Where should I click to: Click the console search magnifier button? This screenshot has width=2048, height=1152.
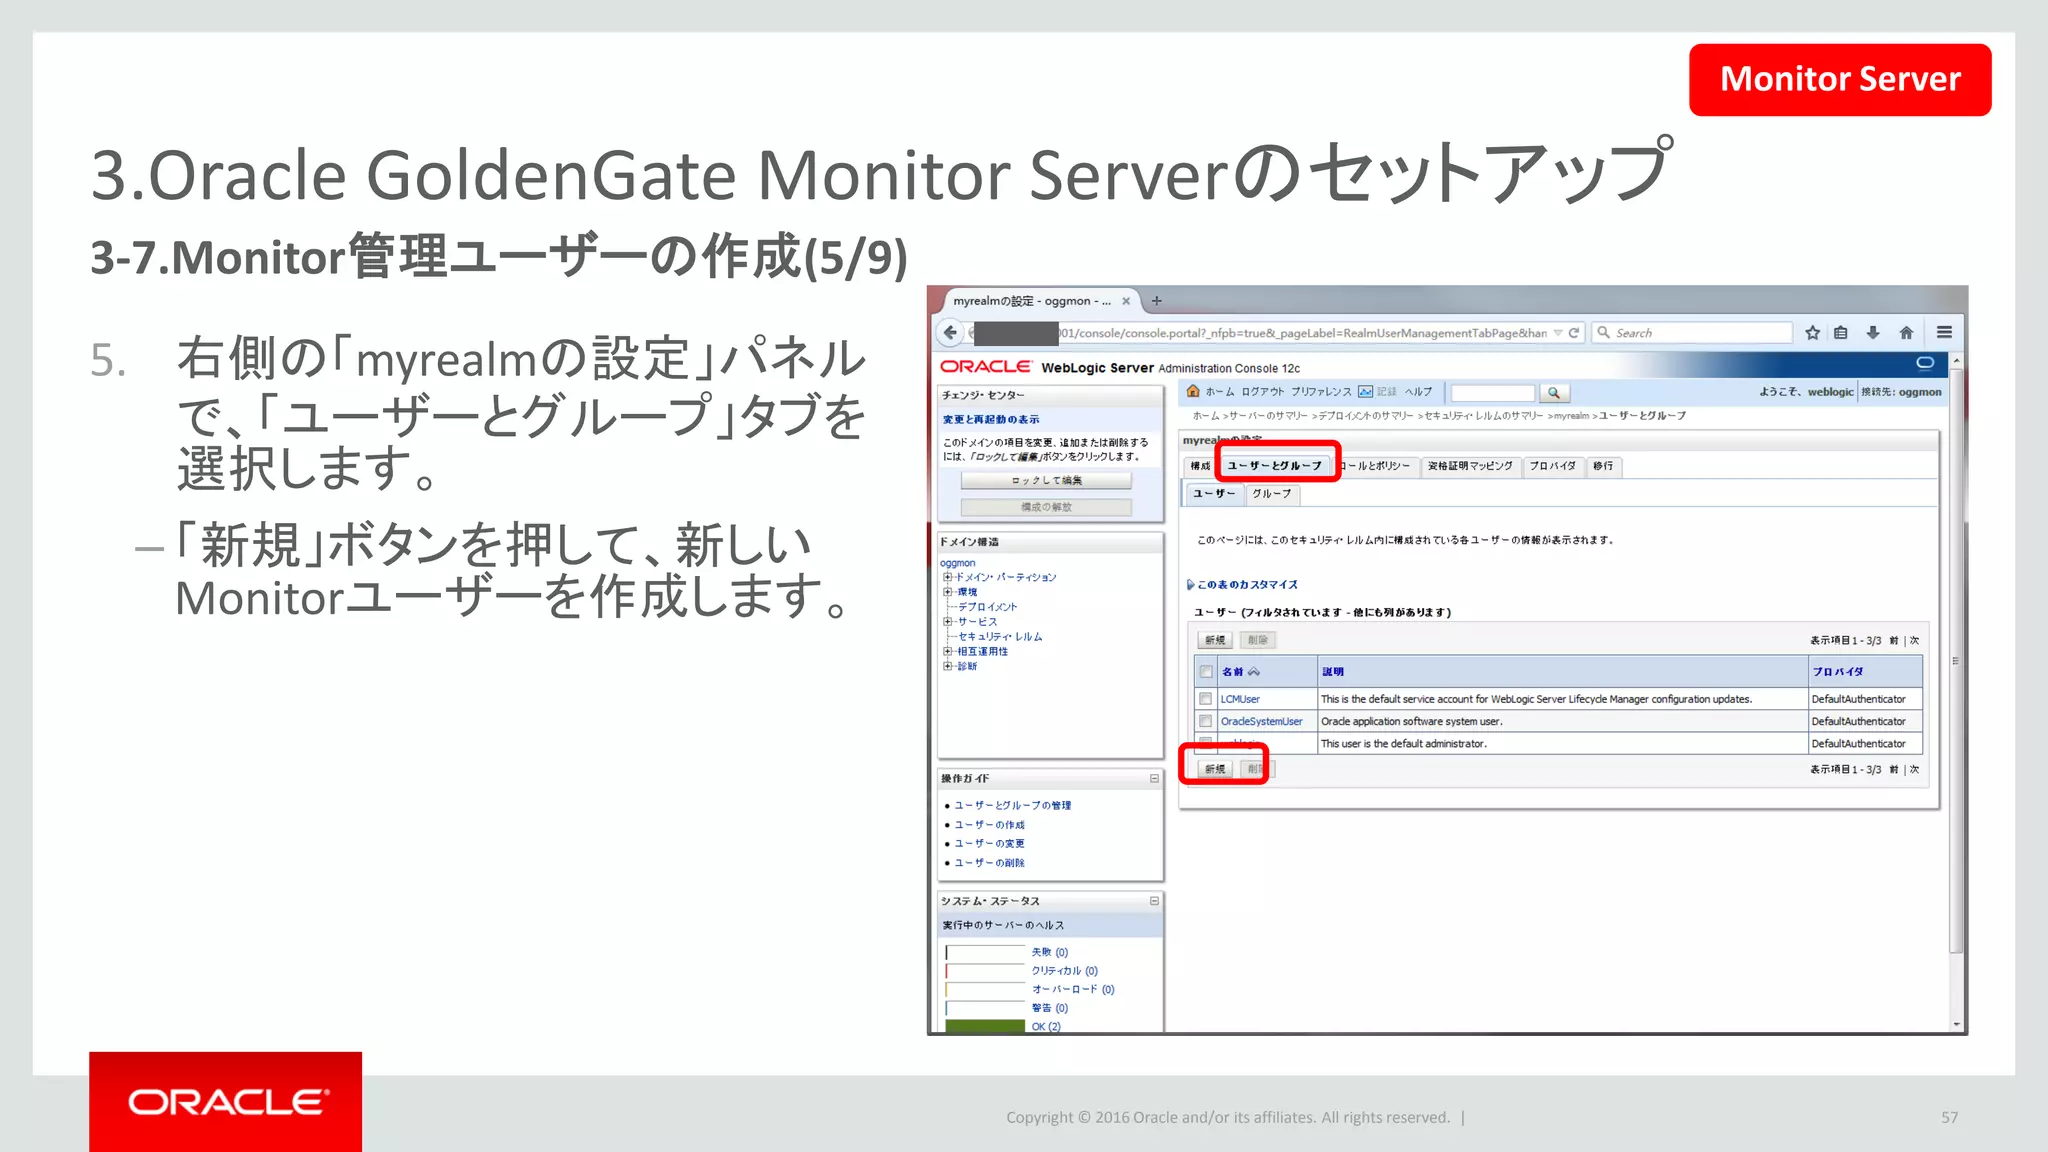pos(1554,393)
